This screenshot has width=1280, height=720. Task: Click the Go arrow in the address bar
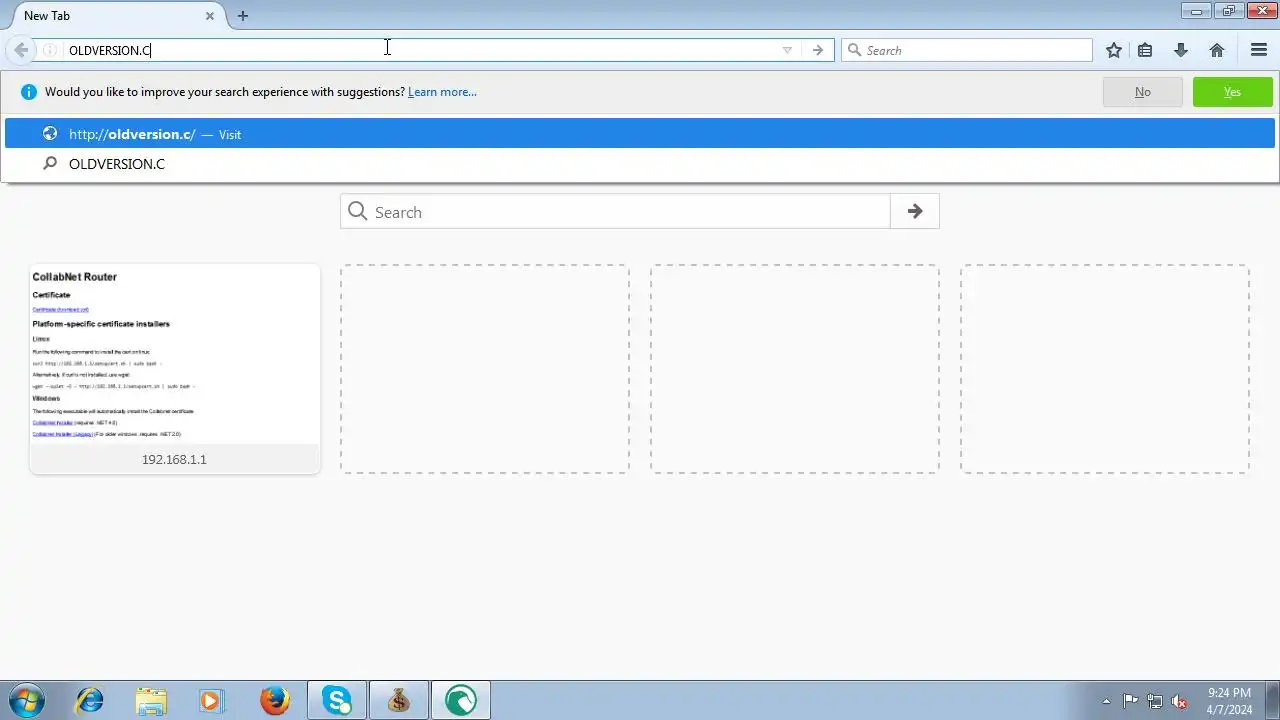tap(818, 50)
